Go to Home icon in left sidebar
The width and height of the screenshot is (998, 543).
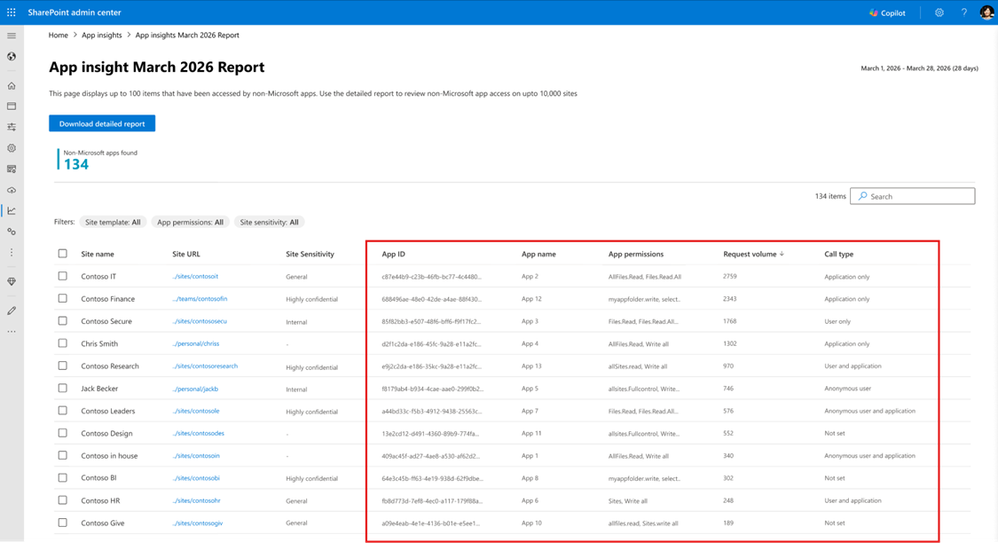pyautogui.click(x=11, y=85)
